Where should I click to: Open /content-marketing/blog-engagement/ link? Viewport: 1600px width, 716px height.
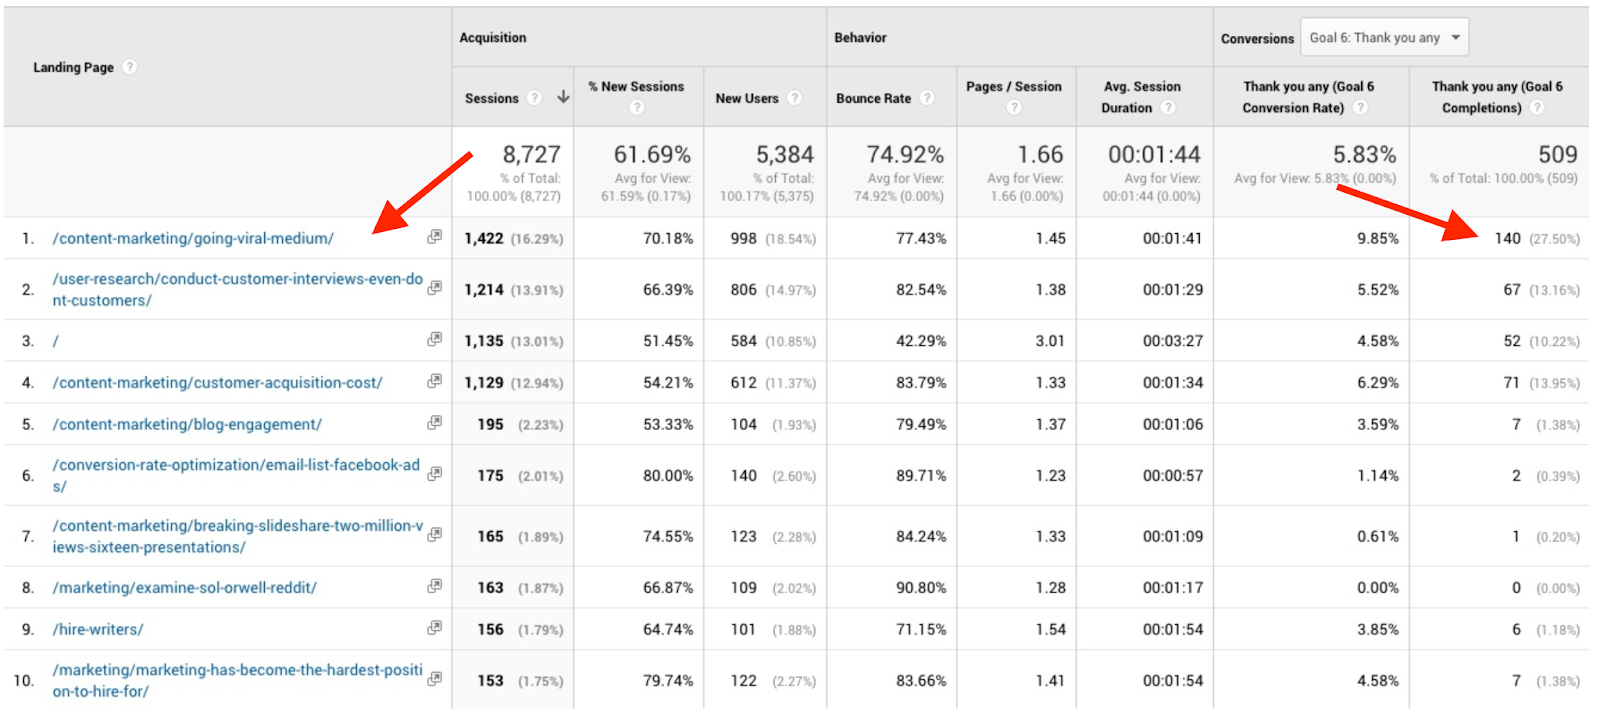tap(187, 424)
